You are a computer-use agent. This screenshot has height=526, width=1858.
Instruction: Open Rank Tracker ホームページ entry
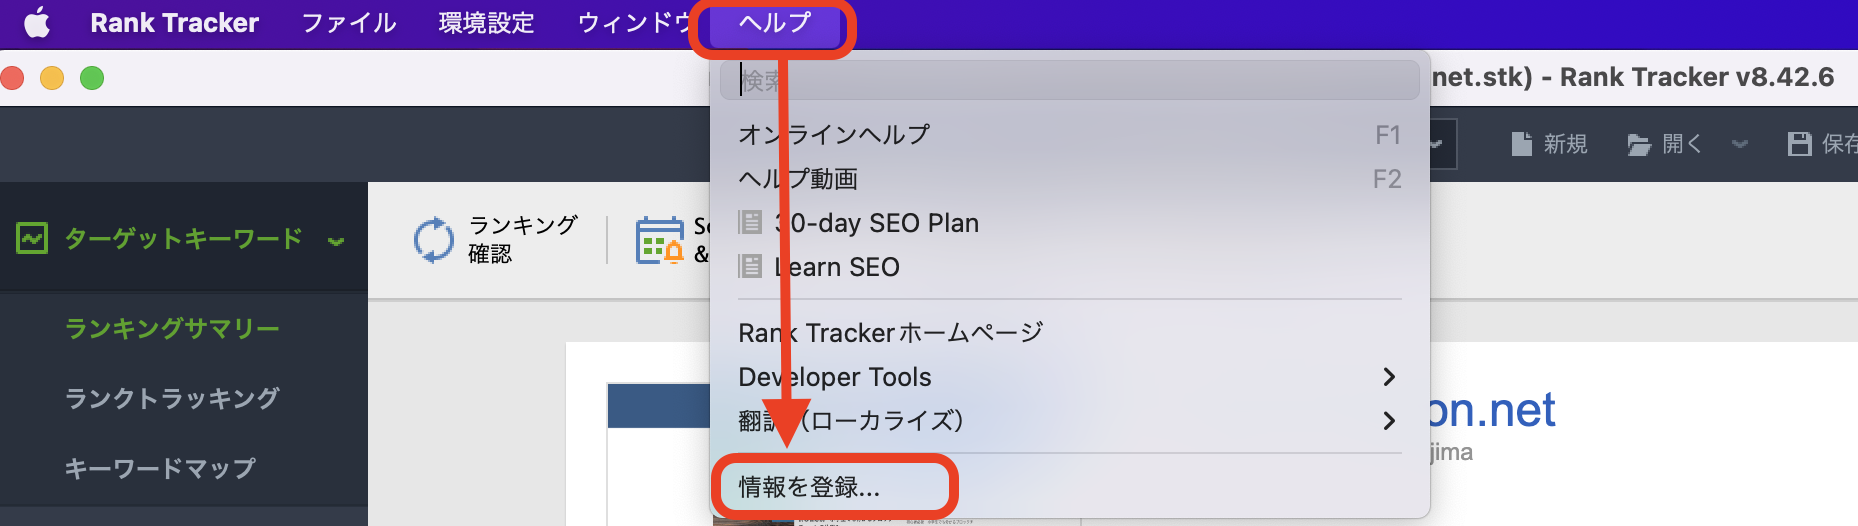[1069, 333]
